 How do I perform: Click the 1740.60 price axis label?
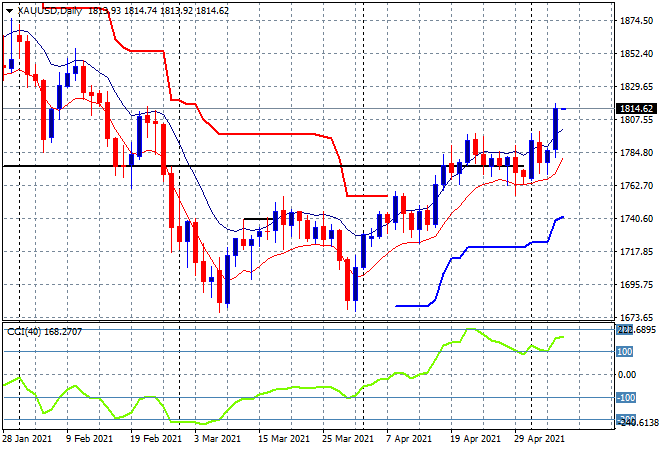637,218
